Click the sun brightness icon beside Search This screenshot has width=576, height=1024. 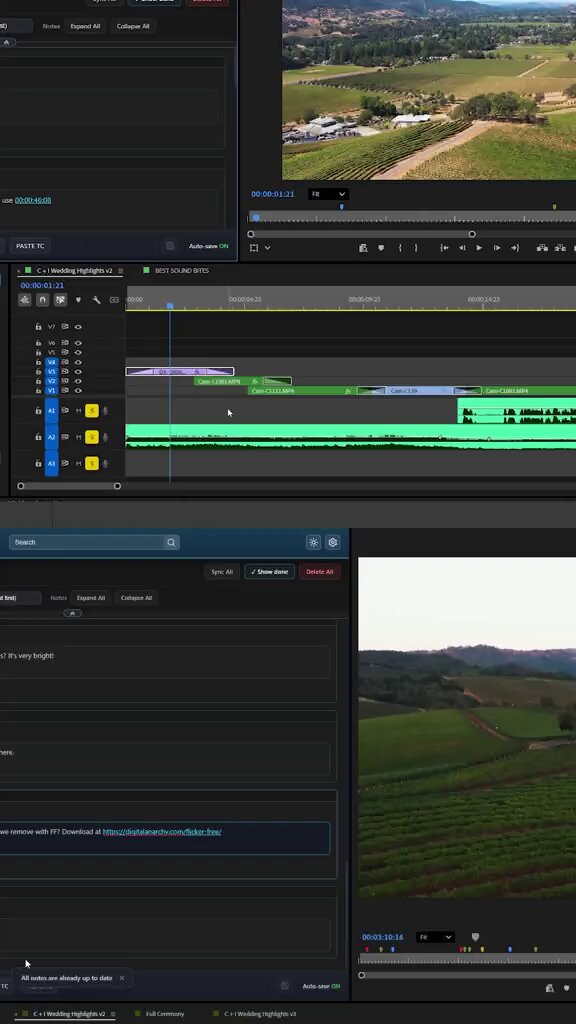pyautogui.click(x=313, y=542)
